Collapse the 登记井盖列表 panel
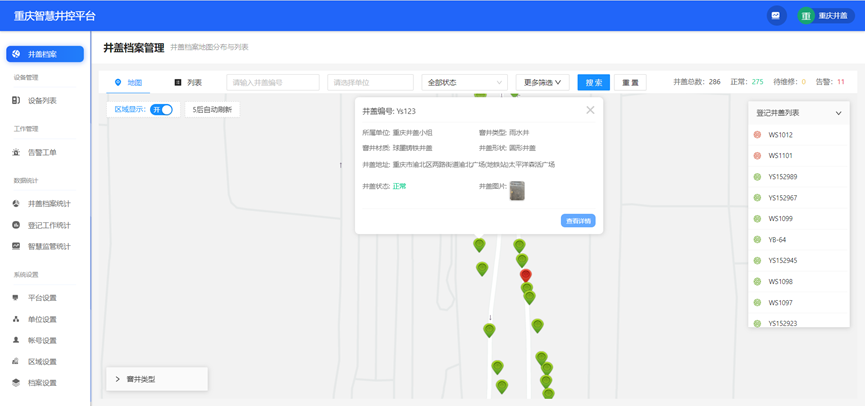865x406 pixels. pos(838,114)
